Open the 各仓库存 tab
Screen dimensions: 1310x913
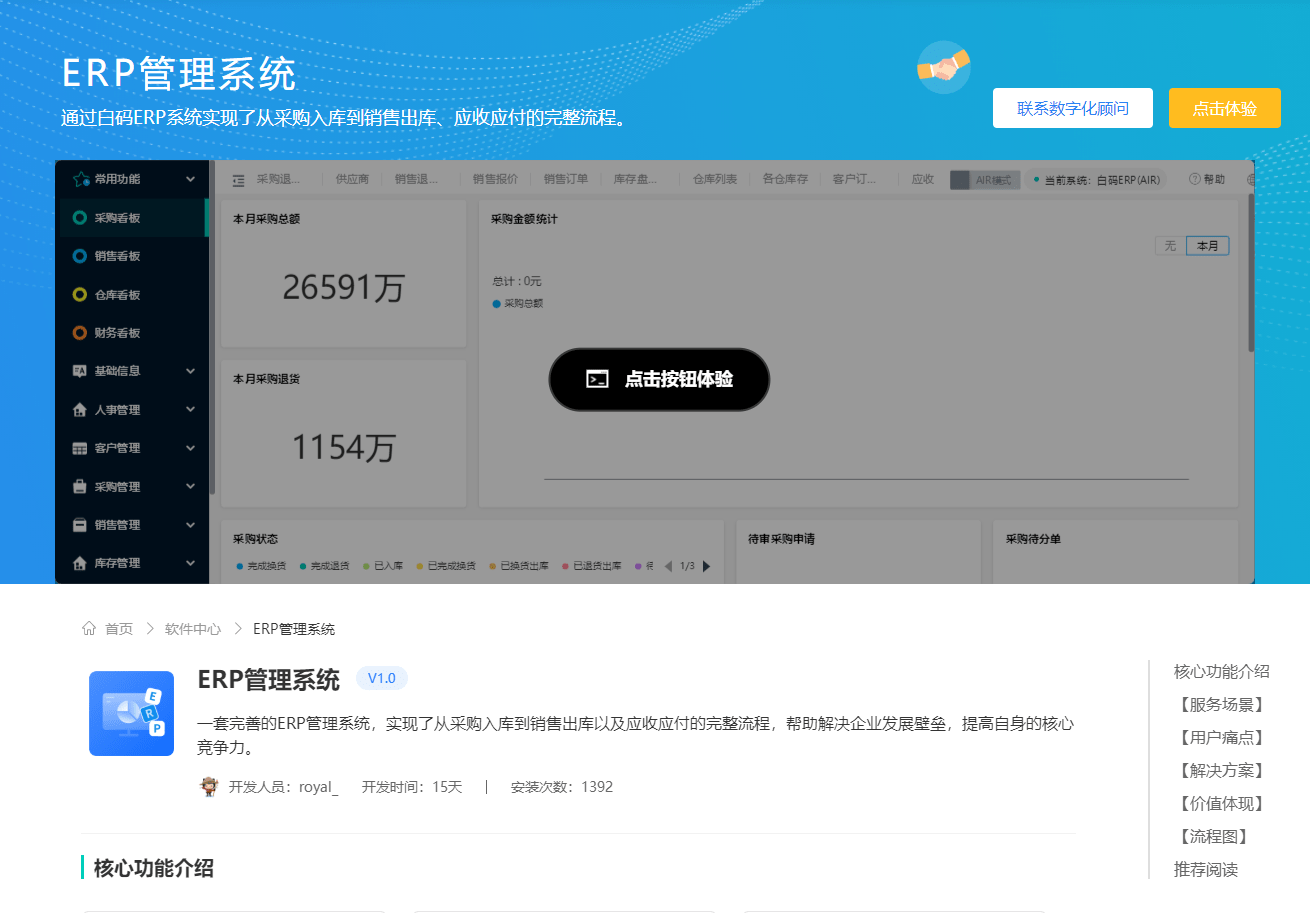click(x=785, y=179)
